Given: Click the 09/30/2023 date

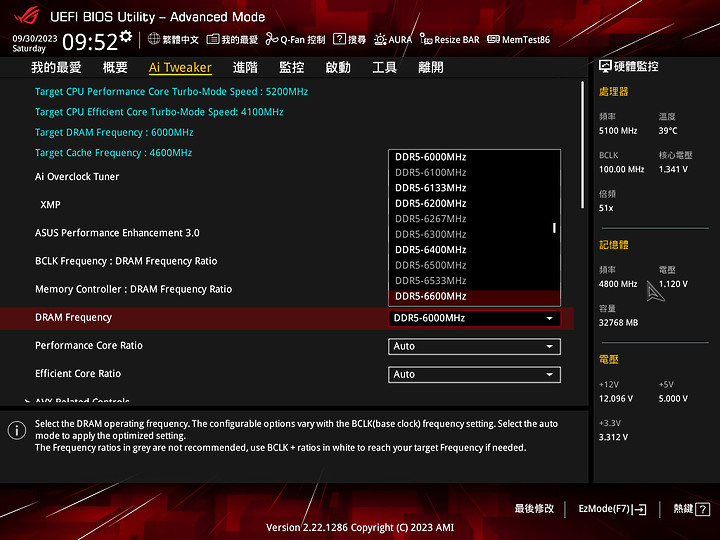Looking at the screenshot, I should click(34, 38).
